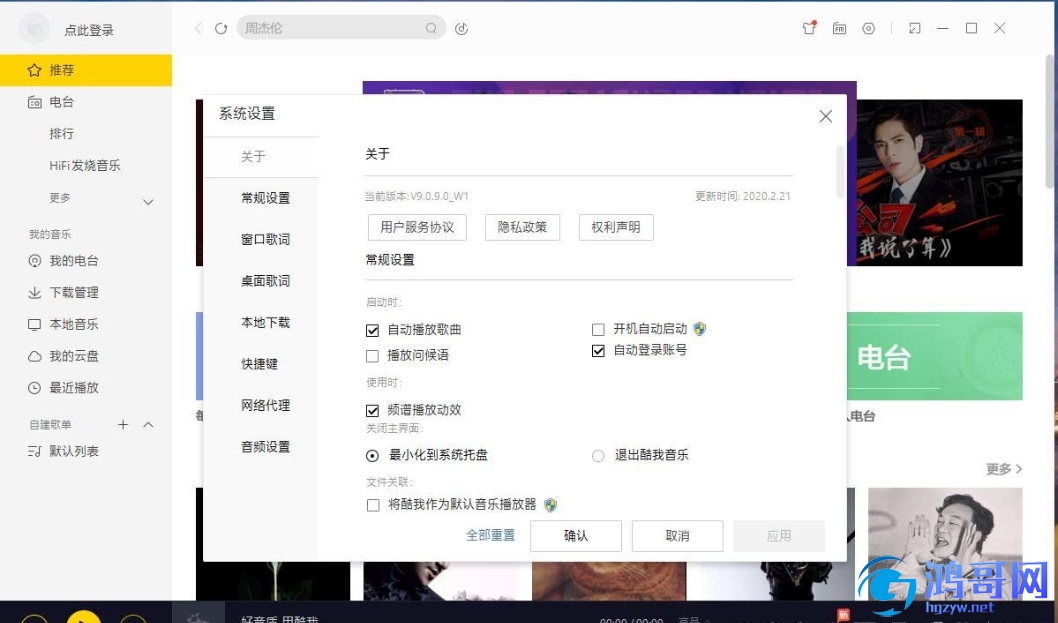
Task: Close the 系统设置 dialog
Action: tap(825, 116)
